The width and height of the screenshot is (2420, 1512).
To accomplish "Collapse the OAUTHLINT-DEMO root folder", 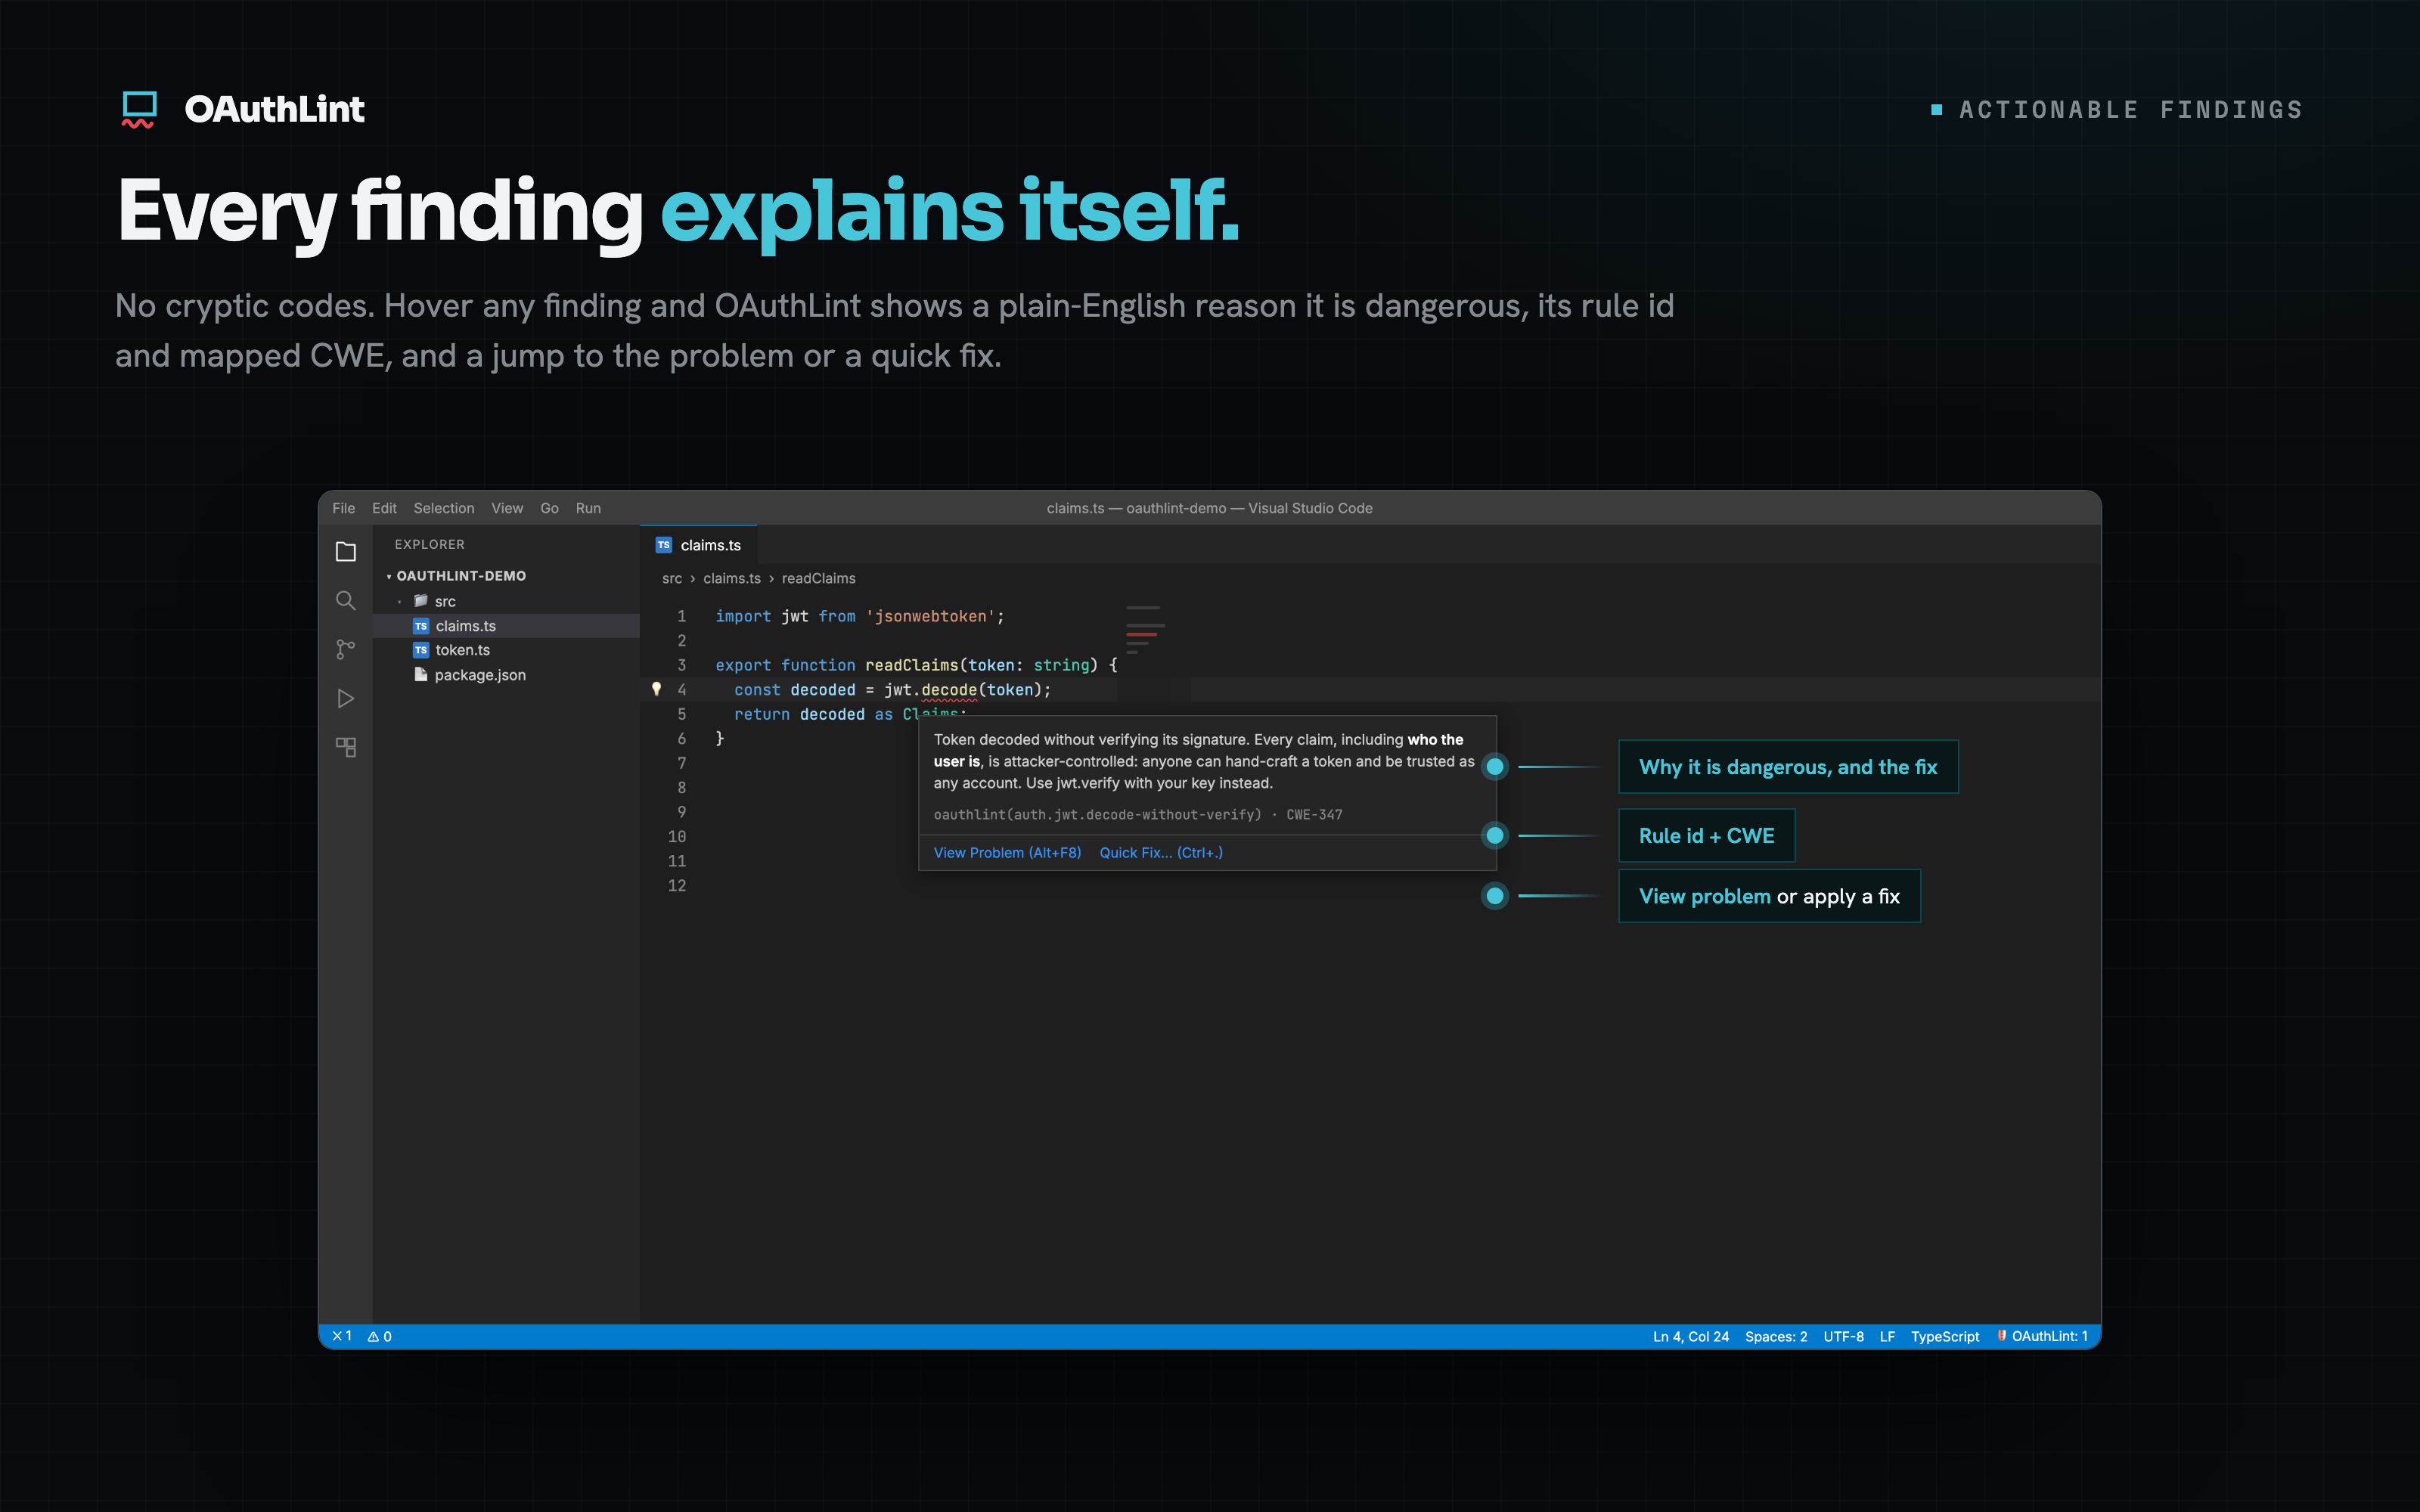I will (x=389, y=577).
